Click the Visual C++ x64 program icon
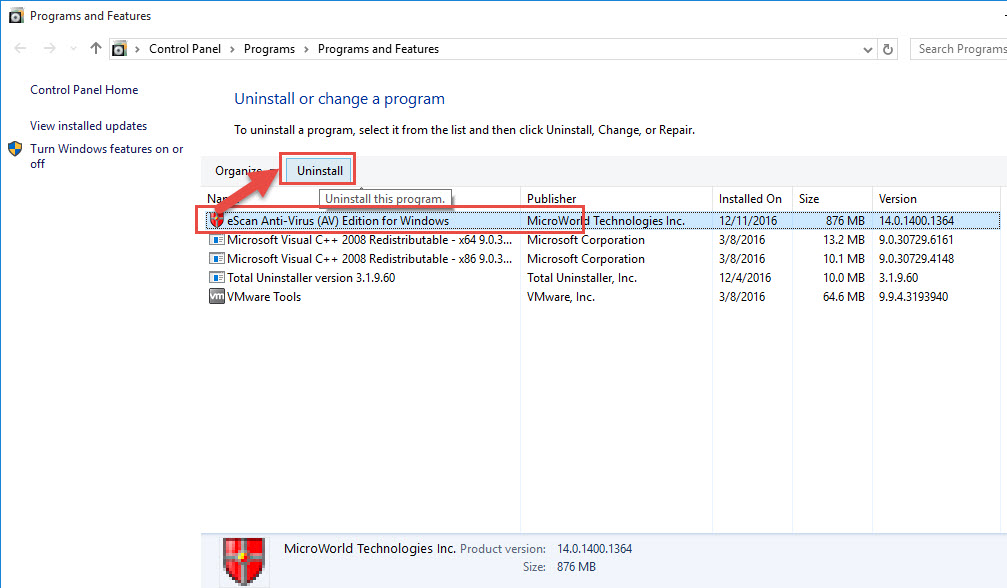 (216, 240)
